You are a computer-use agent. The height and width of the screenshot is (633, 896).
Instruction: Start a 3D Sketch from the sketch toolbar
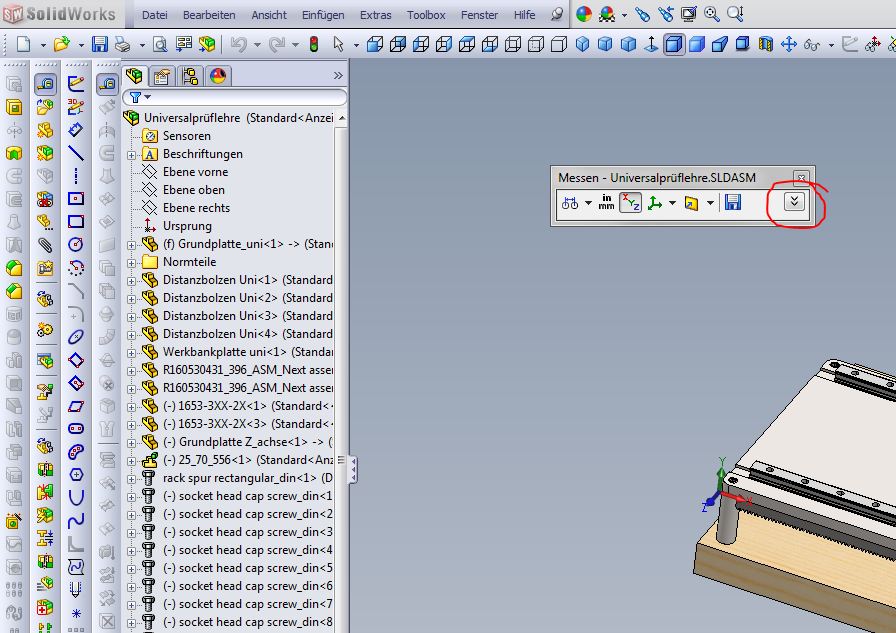tap(75, 106)
